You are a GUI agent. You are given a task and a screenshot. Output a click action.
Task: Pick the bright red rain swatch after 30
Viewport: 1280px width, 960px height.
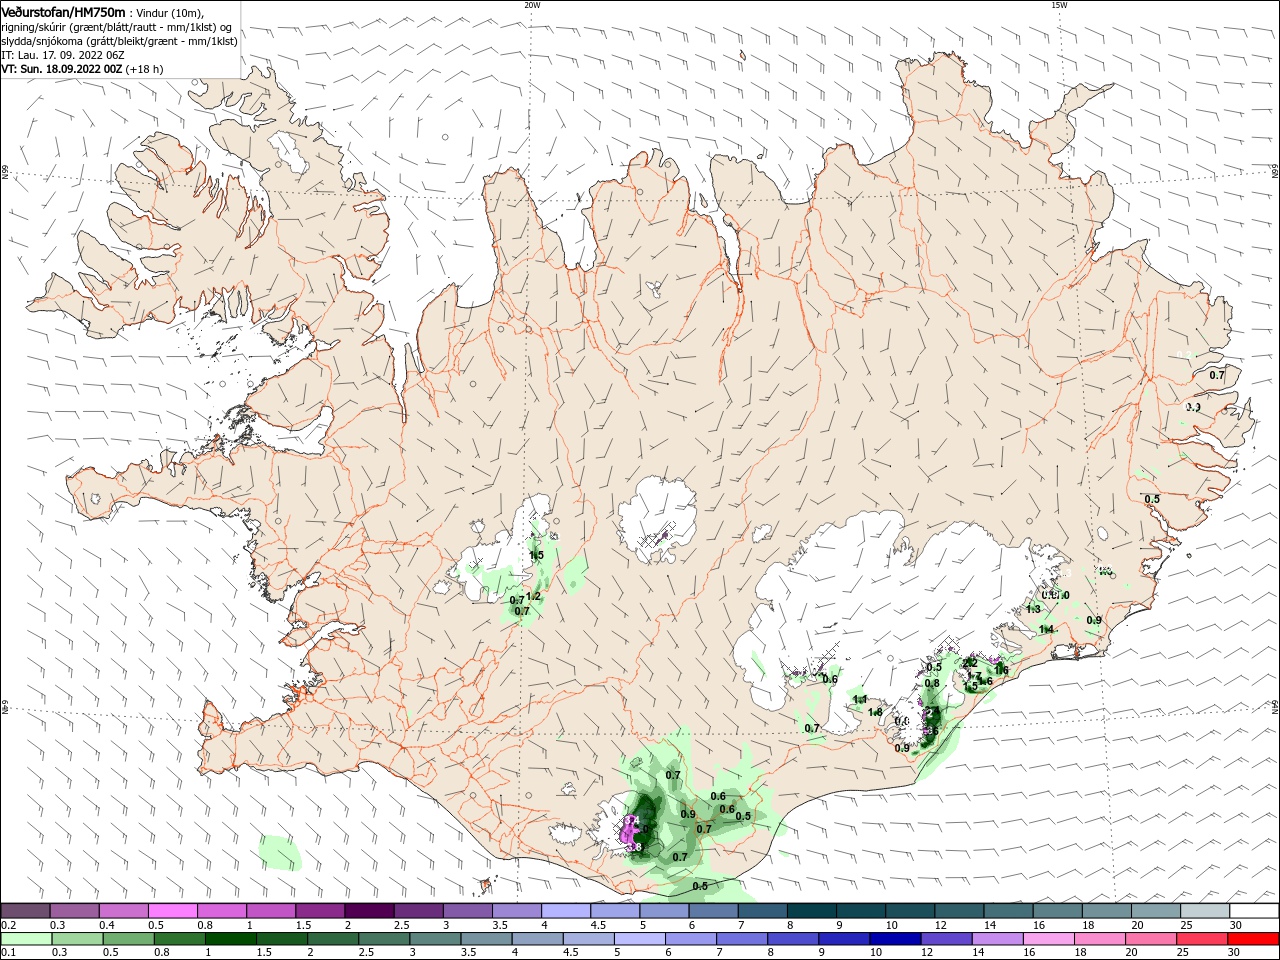point(1255,939)
